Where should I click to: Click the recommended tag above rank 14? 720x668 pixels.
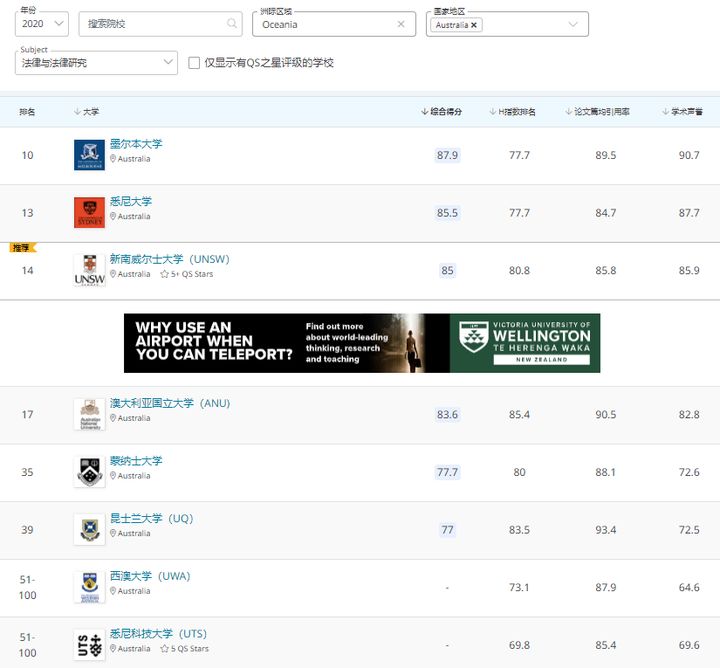(x=22, y=248)
